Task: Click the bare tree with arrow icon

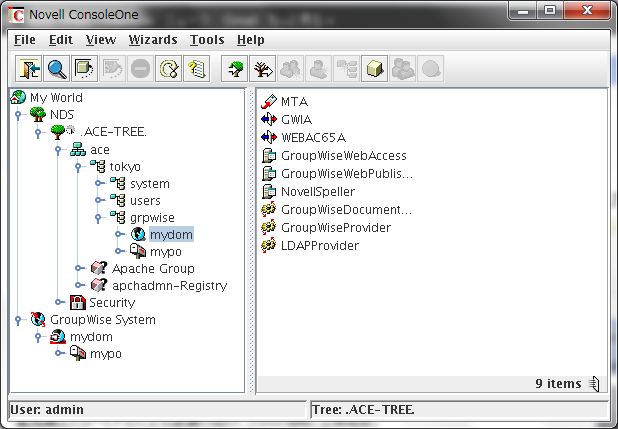Action: [x=262, y=69]
